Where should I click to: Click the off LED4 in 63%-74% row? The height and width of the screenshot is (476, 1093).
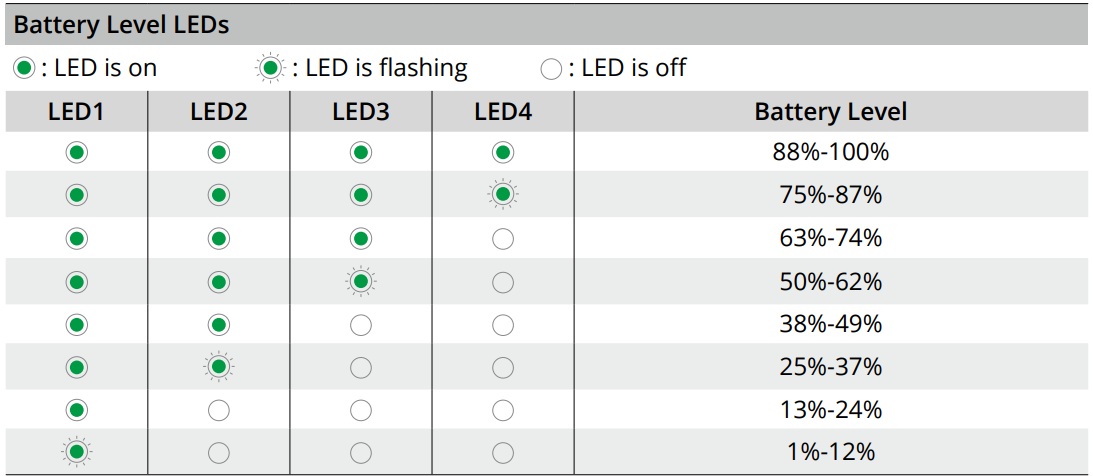click(x=503, y=239)
